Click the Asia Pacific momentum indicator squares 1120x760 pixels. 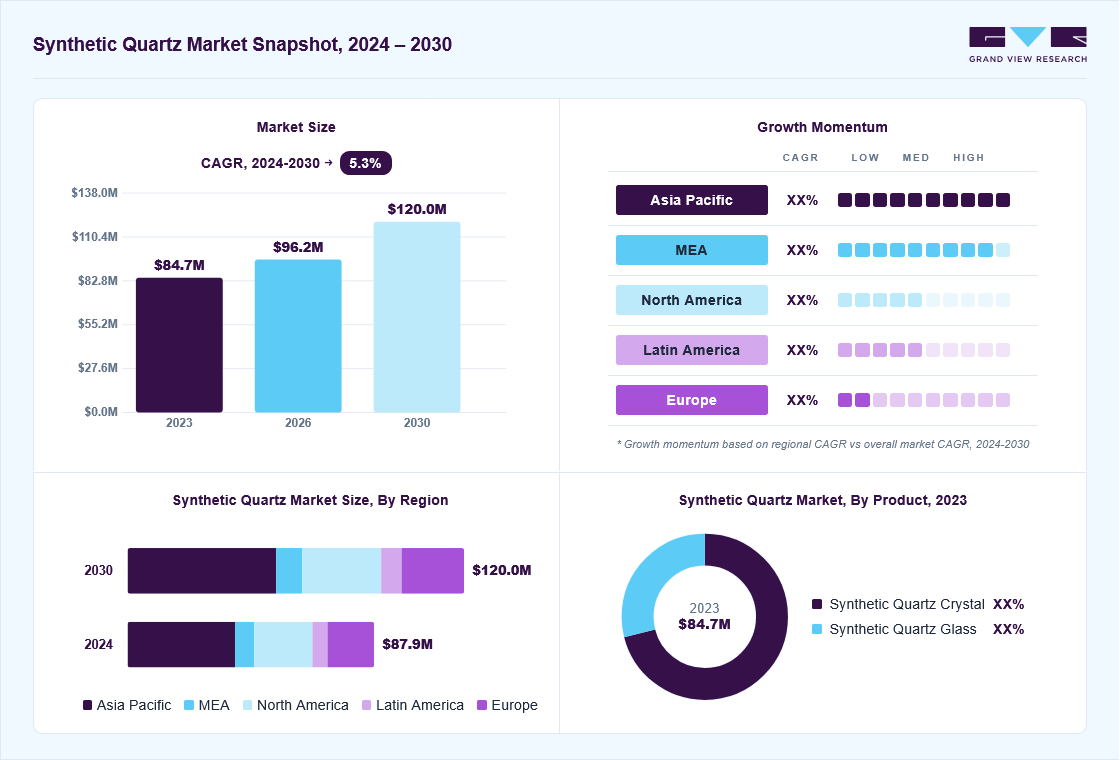tap(924, 200)
